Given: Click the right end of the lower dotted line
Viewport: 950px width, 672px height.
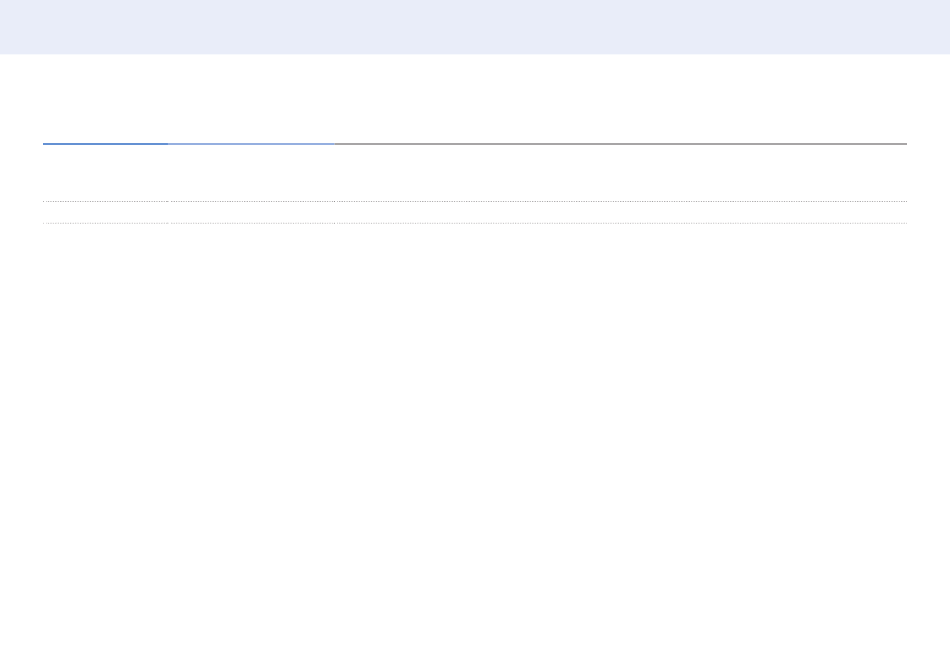Looking at the screenshot, I should (903, 223).
